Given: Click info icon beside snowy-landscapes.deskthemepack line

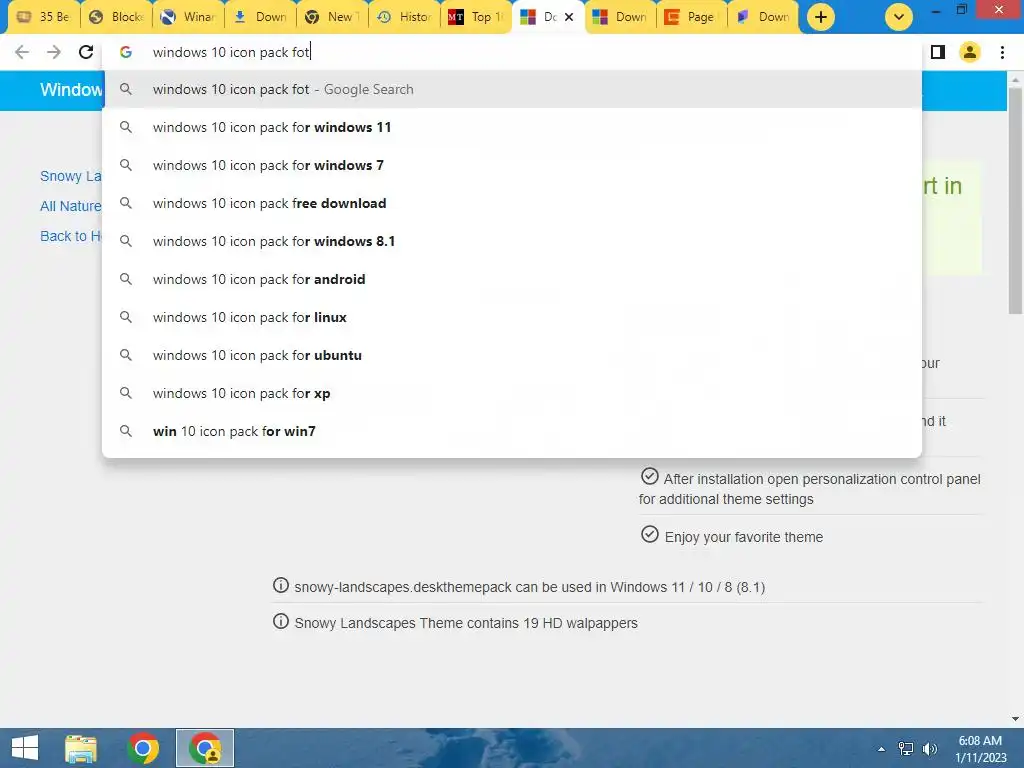Looking at the screenshot, I should point(281,585).
